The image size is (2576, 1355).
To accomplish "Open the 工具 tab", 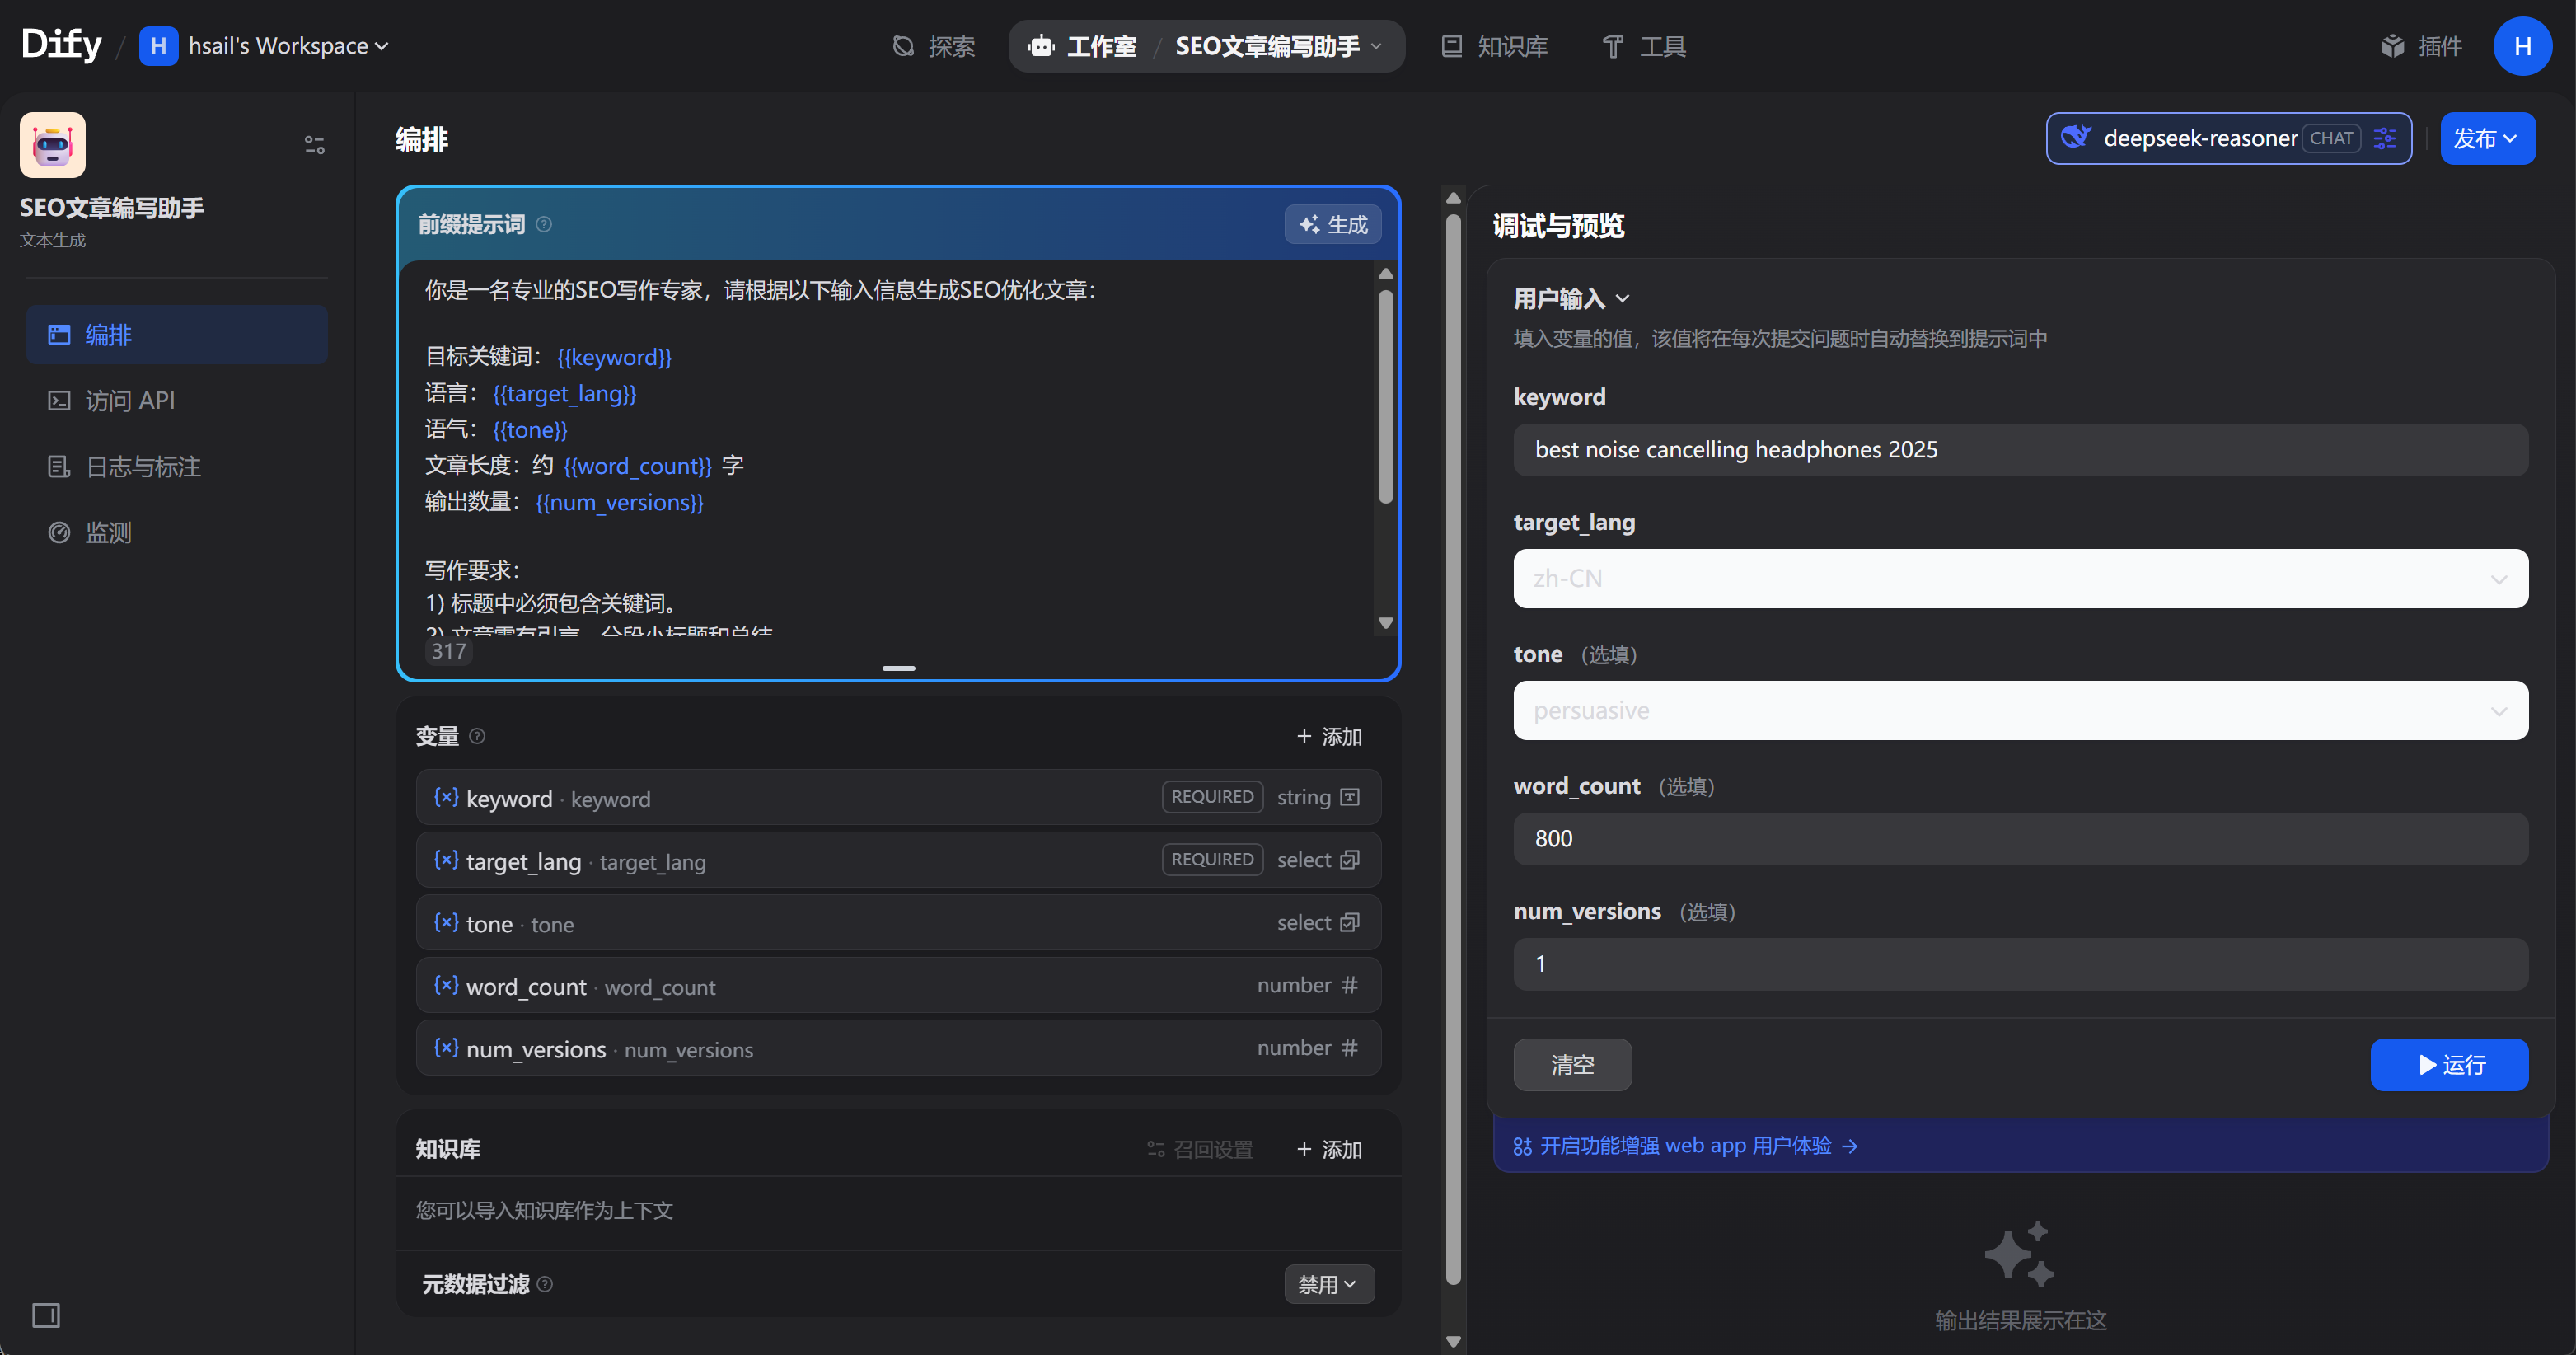I will pyautogui.click(x=1645, y=46).
